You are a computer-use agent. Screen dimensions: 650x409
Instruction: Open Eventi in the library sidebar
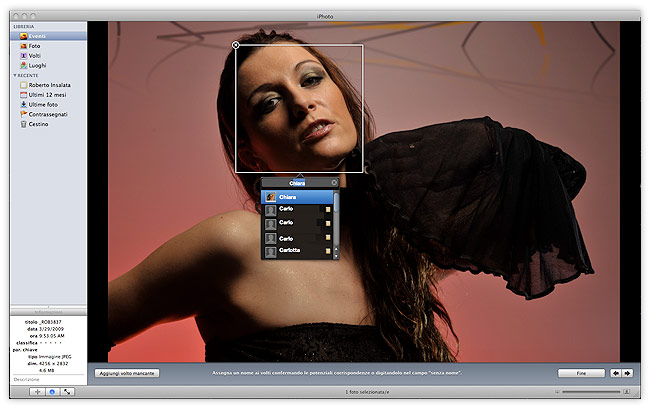(49, 36)
